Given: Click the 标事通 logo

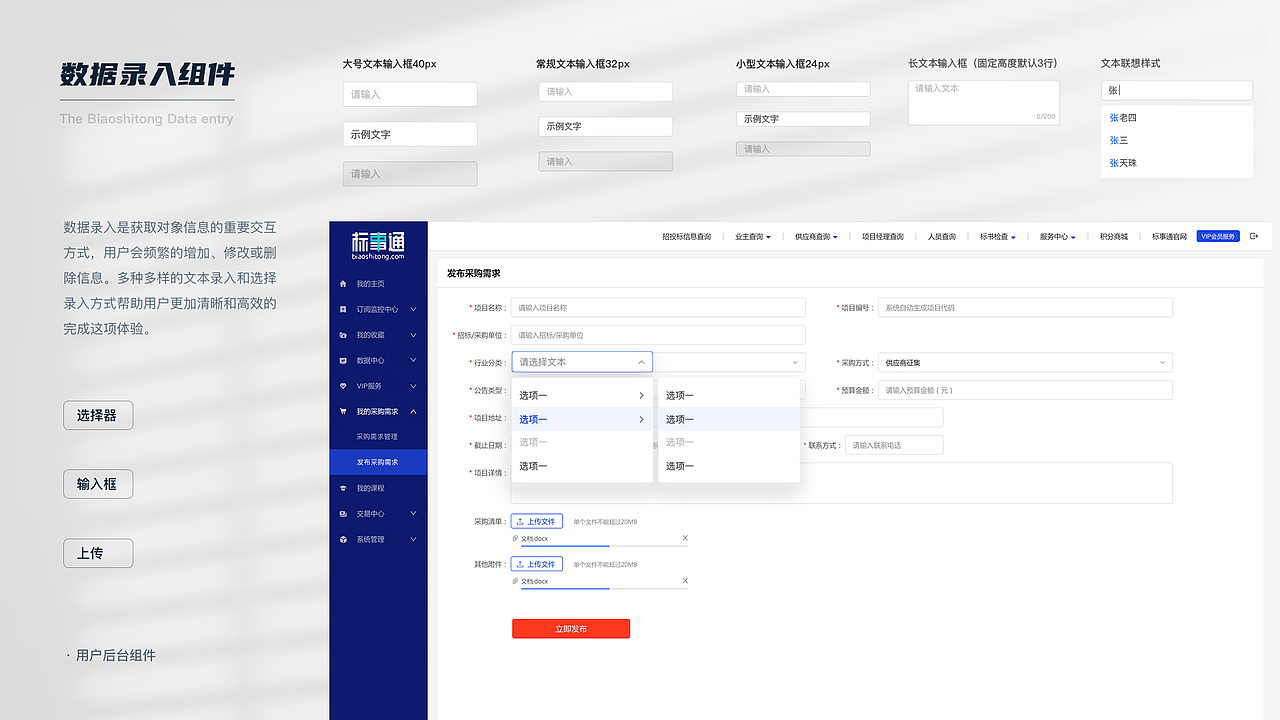Looking at the screenshot, I should point(378,245).
